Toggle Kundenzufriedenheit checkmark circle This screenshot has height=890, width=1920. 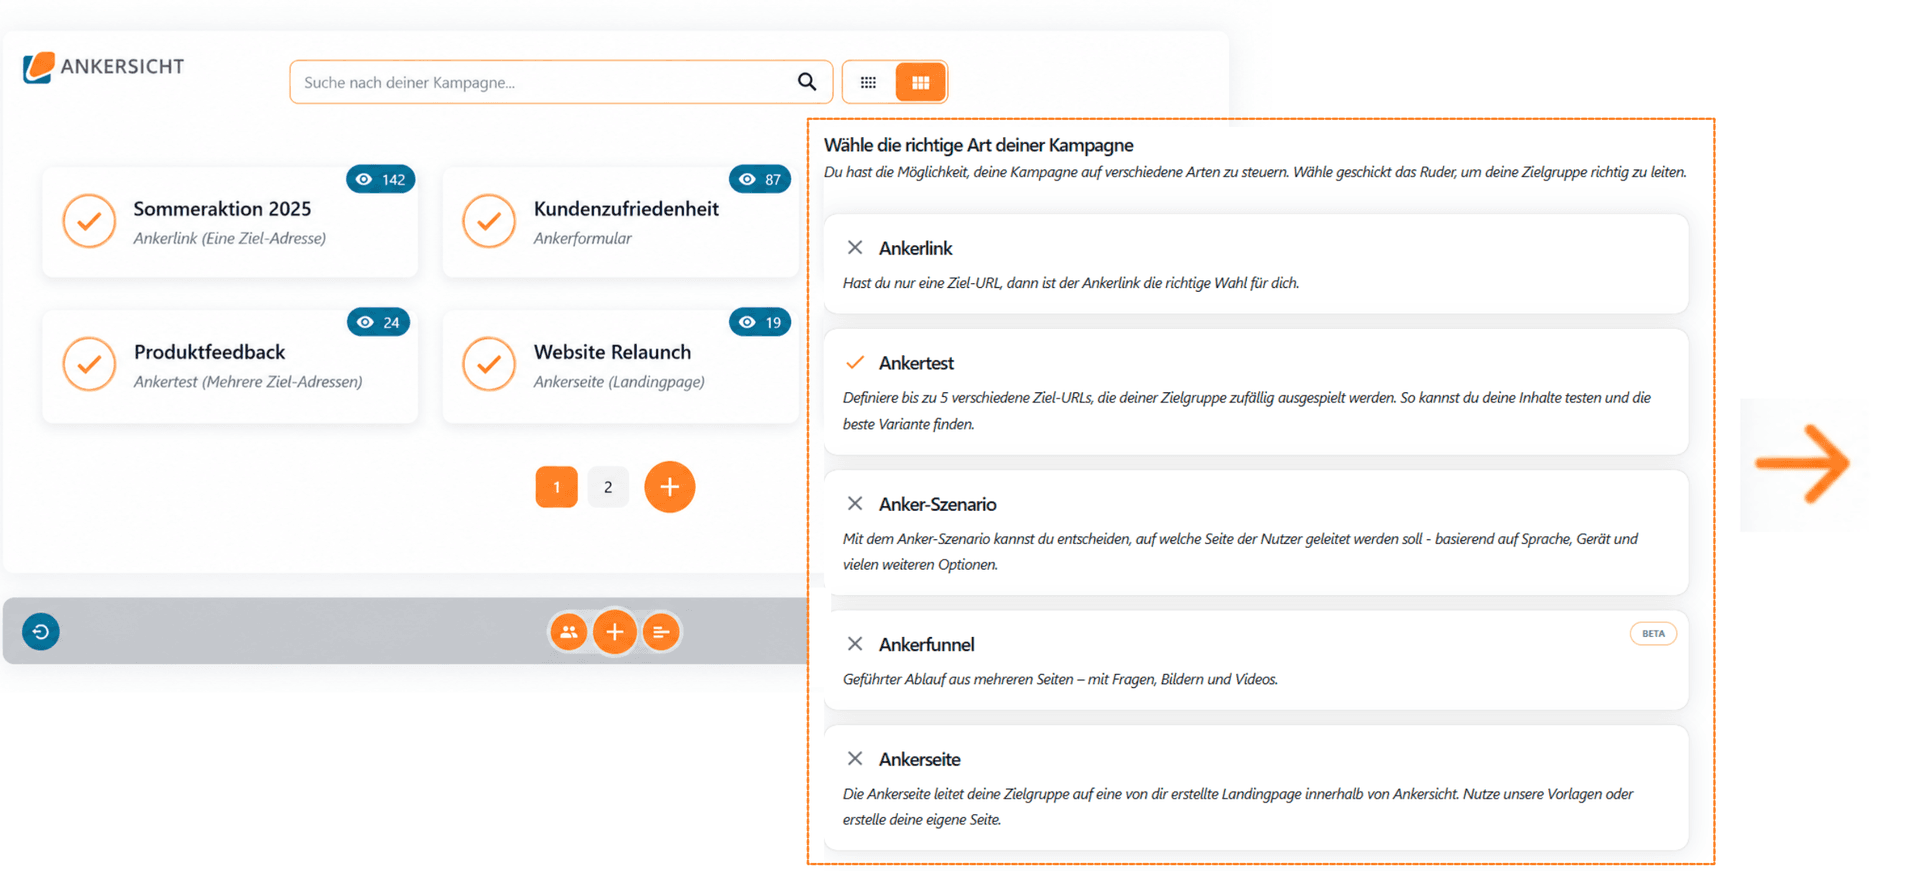point(489,221)
